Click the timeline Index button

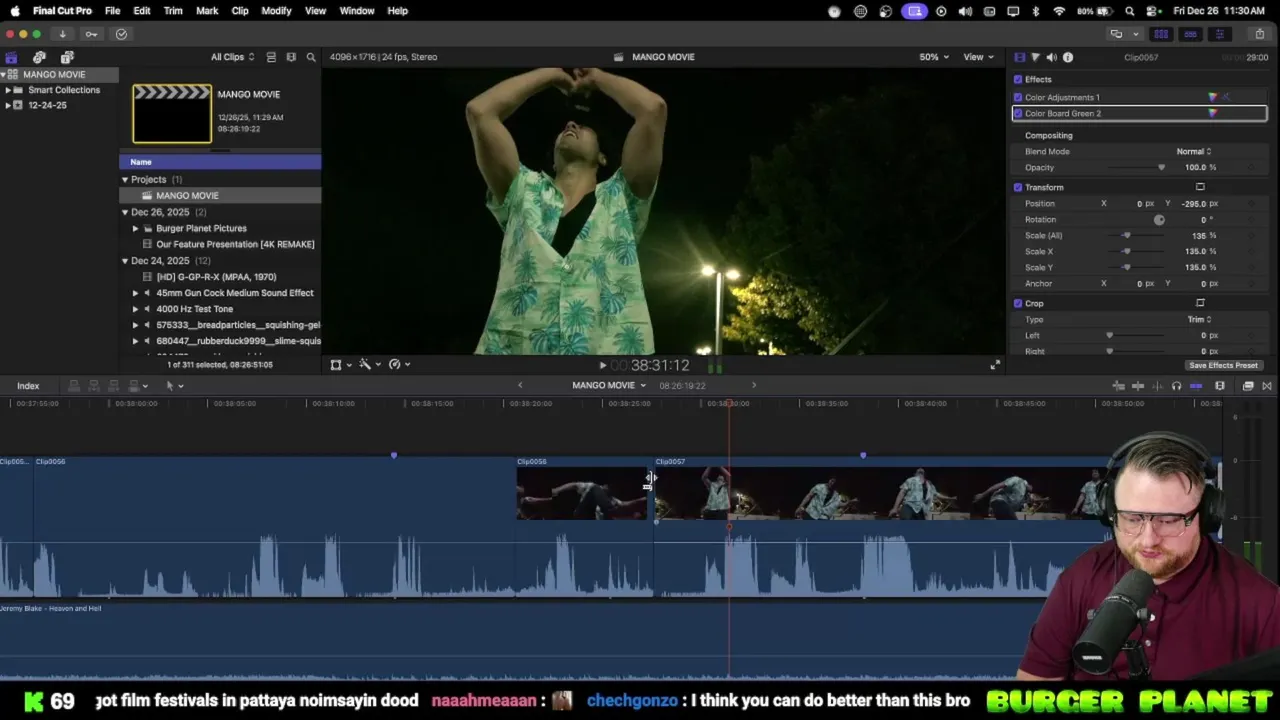28,386
